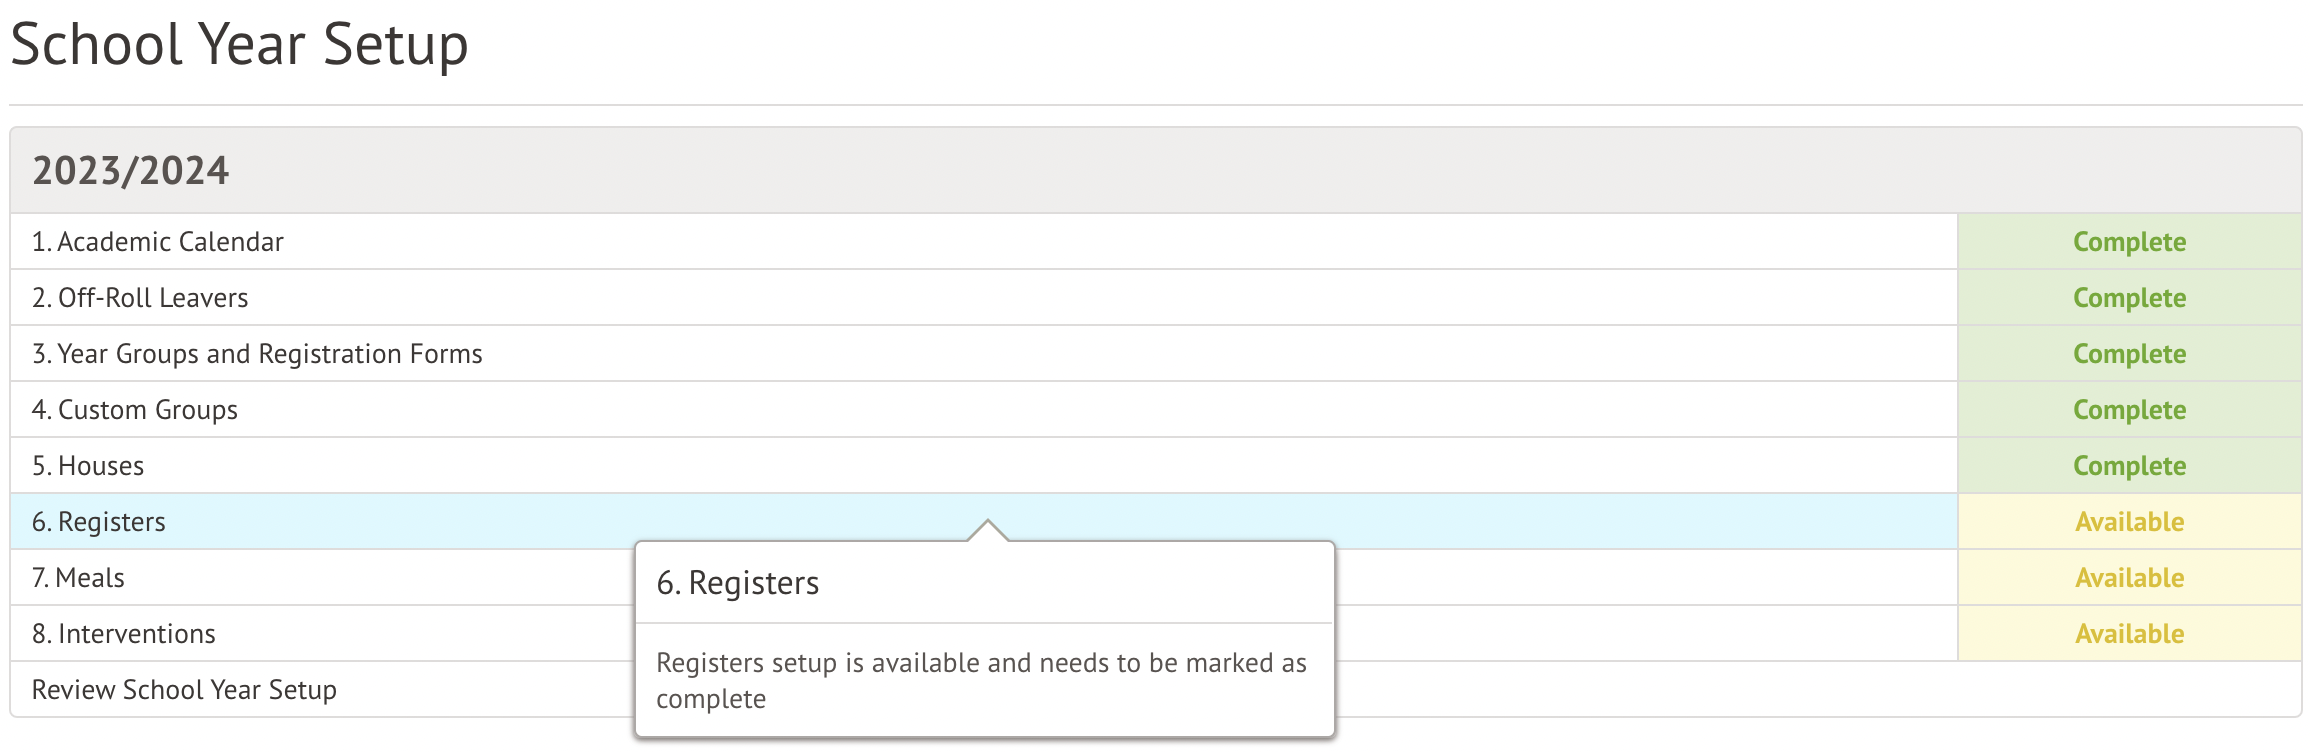Image resolution: width=2310 pixels, height=752 pixels.
Task: Click Complete status beside Houses
Action: pyautogui.click(x=2129, y=466)
